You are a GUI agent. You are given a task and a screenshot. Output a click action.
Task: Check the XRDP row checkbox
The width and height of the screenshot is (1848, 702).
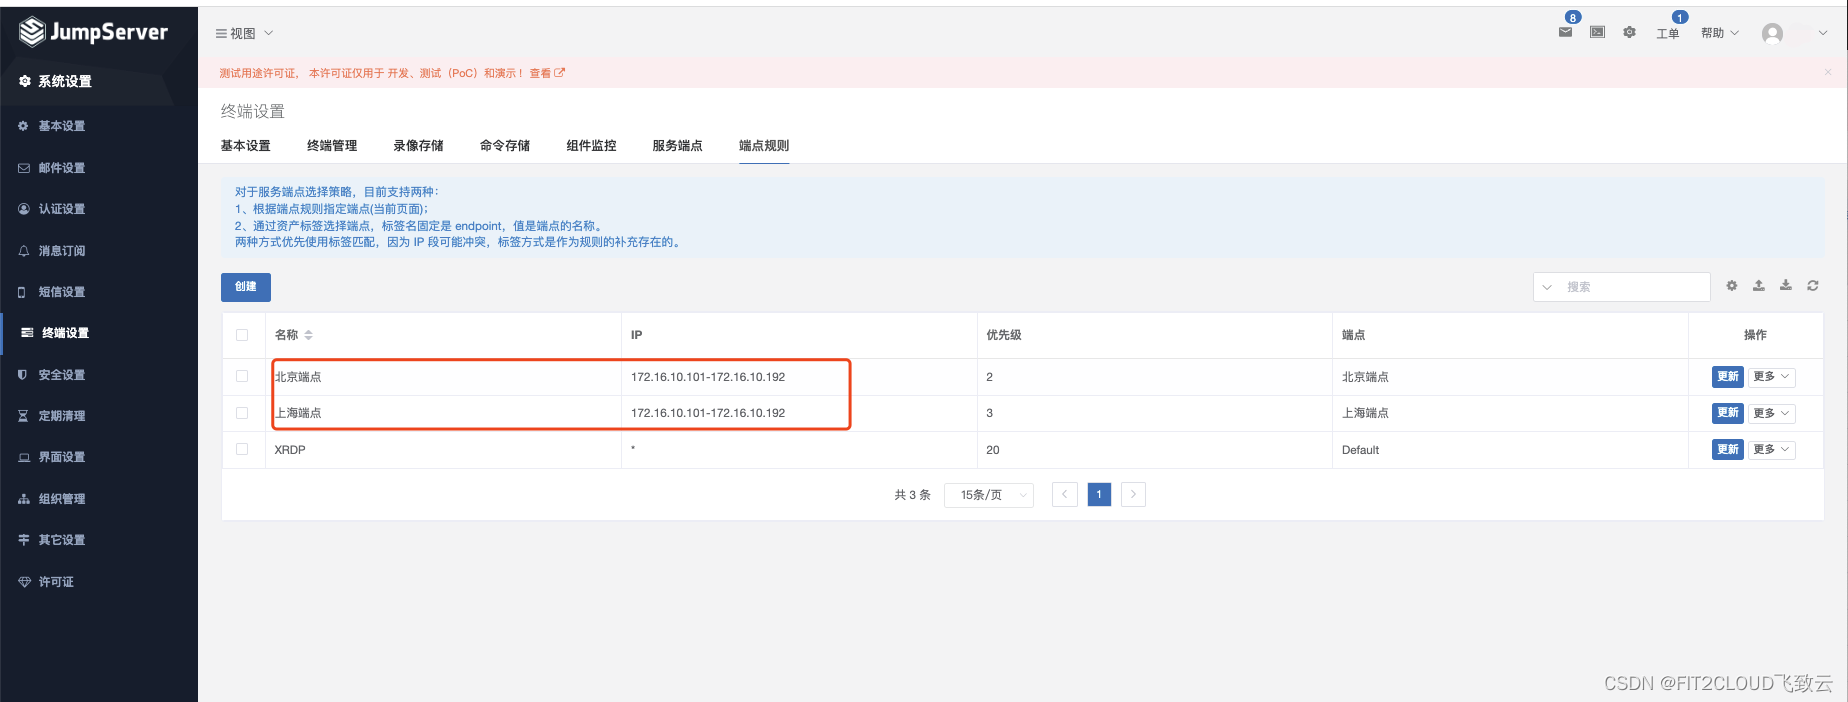coord(242,449)
